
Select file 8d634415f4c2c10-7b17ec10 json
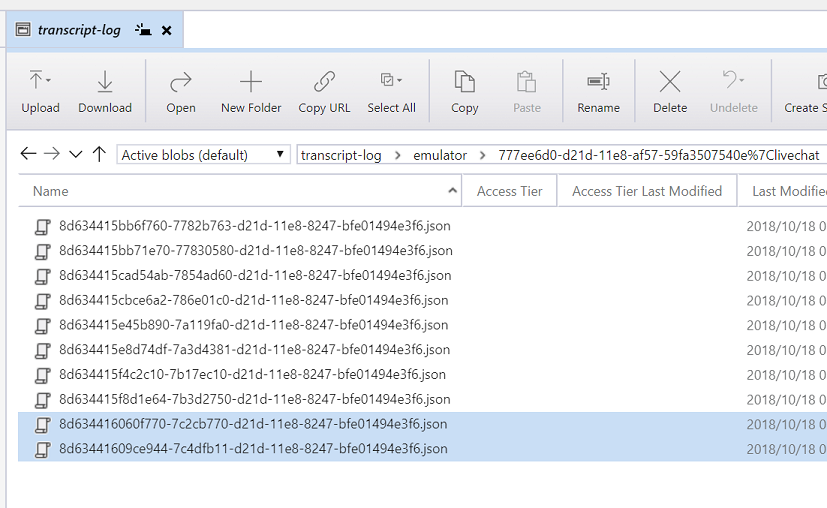coord(253,375)
